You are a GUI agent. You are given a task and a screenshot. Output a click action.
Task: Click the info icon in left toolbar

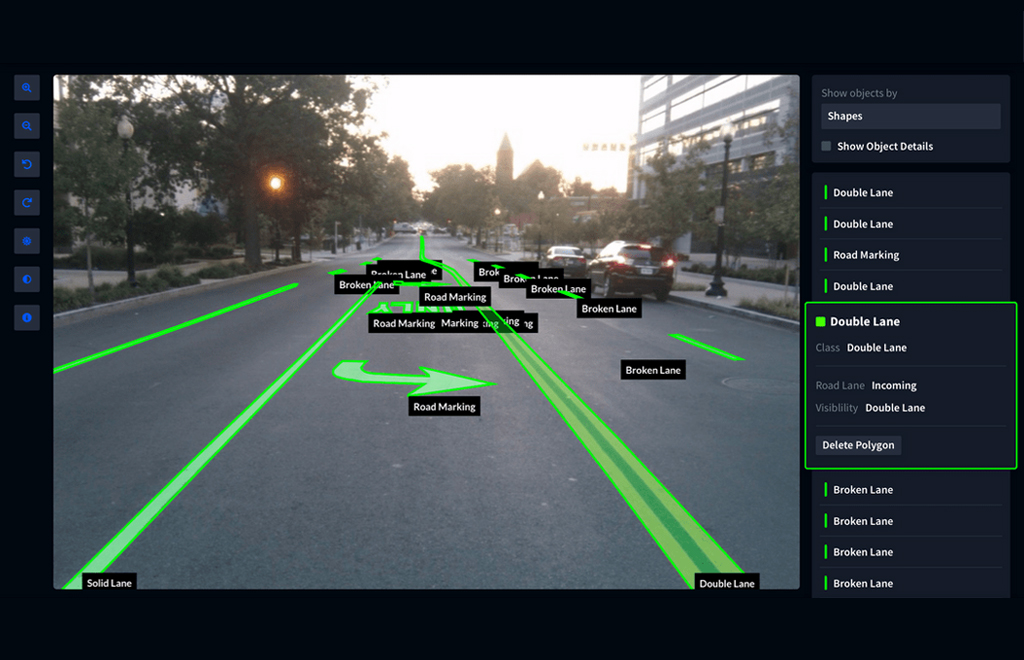[x=27, y=318]
